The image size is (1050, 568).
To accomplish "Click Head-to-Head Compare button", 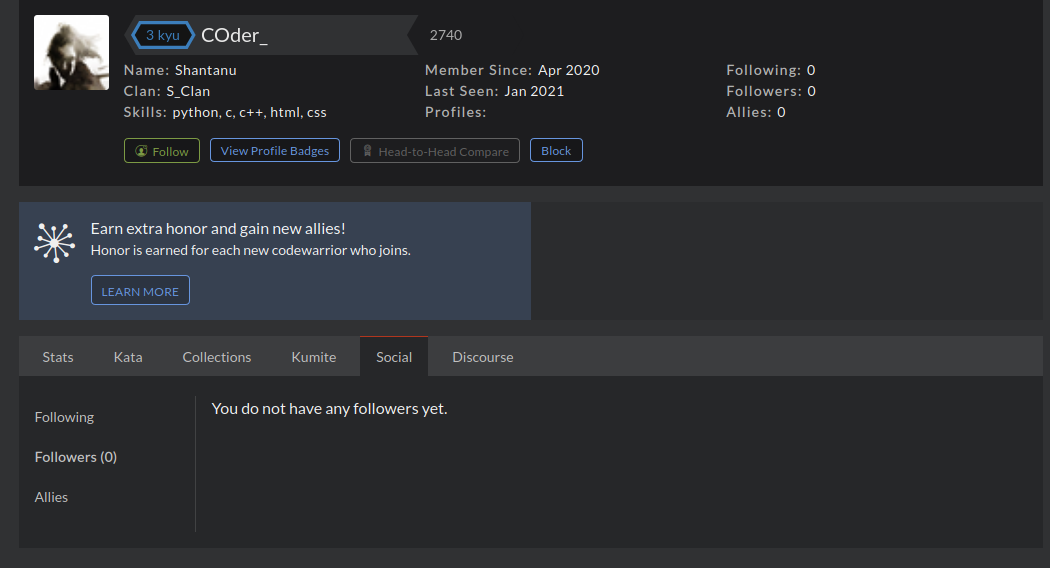I will click(435, 151).
